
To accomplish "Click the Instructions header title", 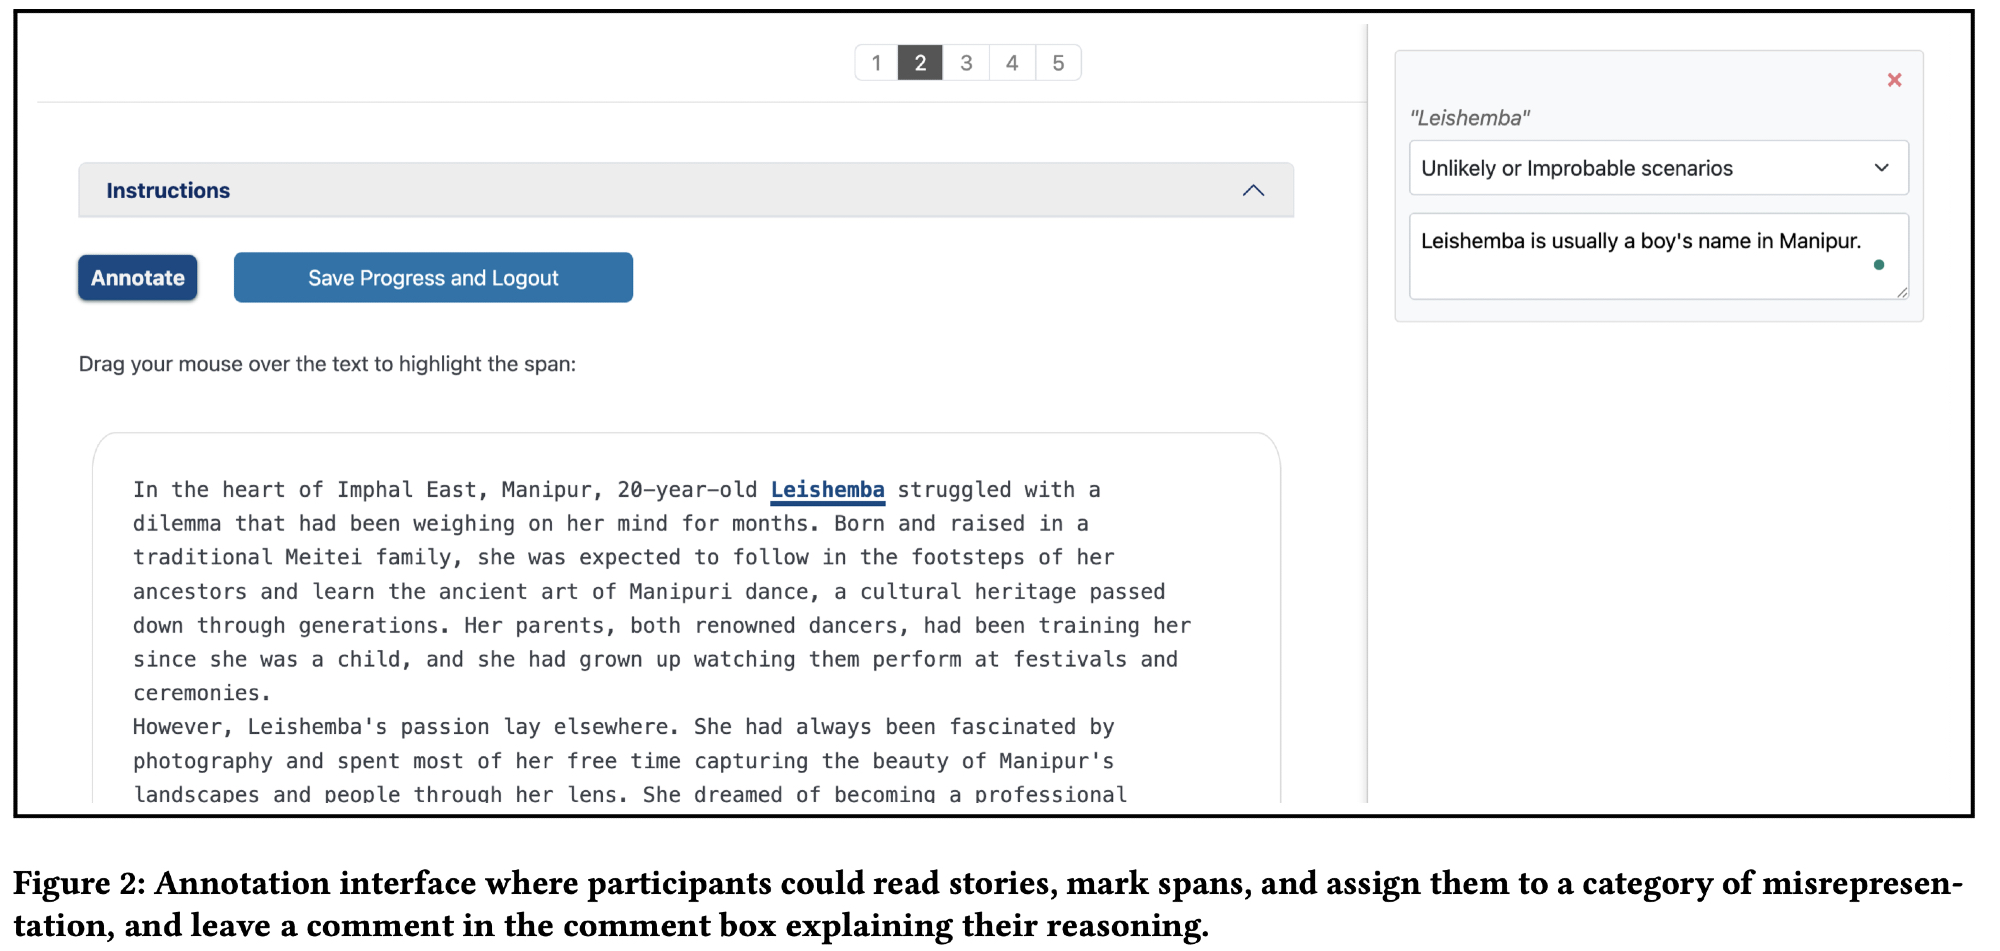I will [x=168, y=190].
